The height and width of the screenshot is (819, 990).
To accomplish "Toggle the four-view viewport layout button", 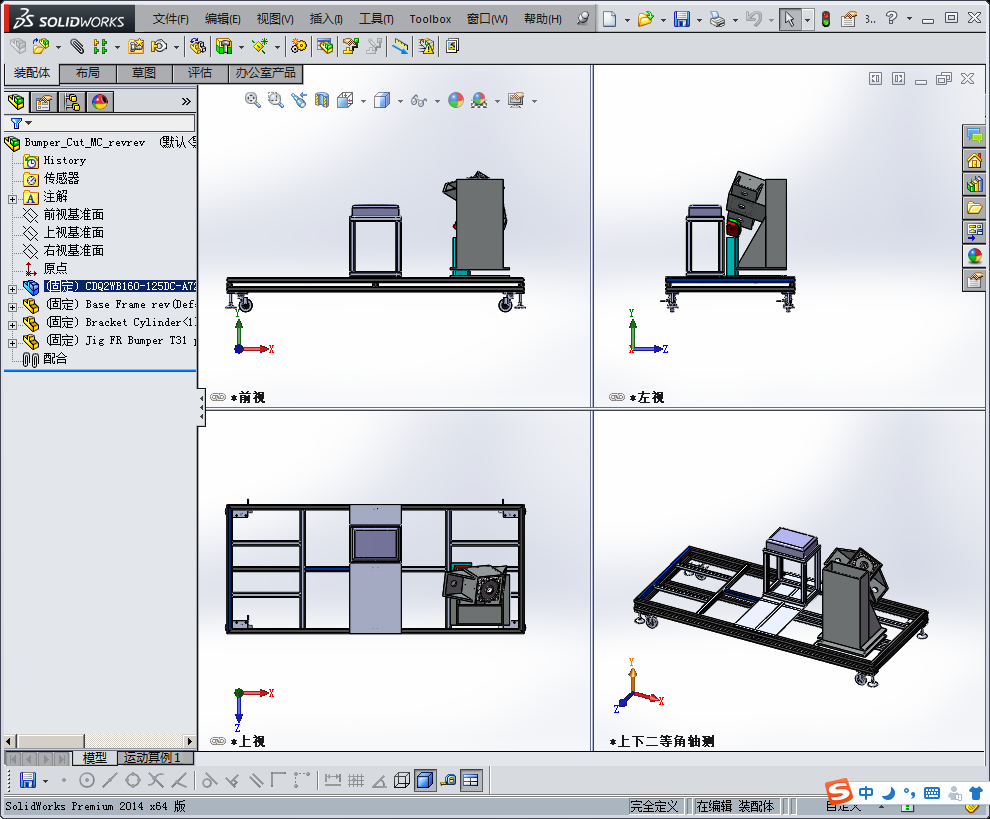I will coord(471,780).
